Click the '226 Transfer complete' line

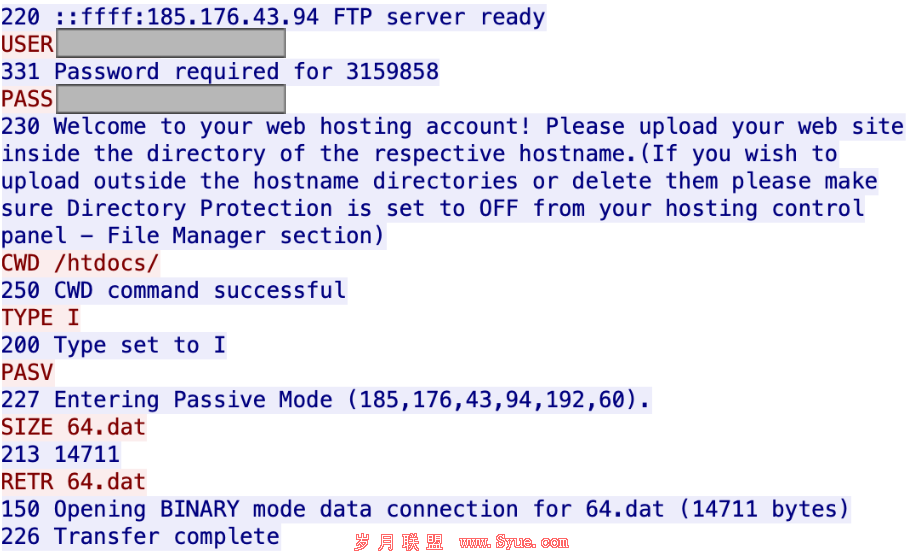click(x=141, y=536)
